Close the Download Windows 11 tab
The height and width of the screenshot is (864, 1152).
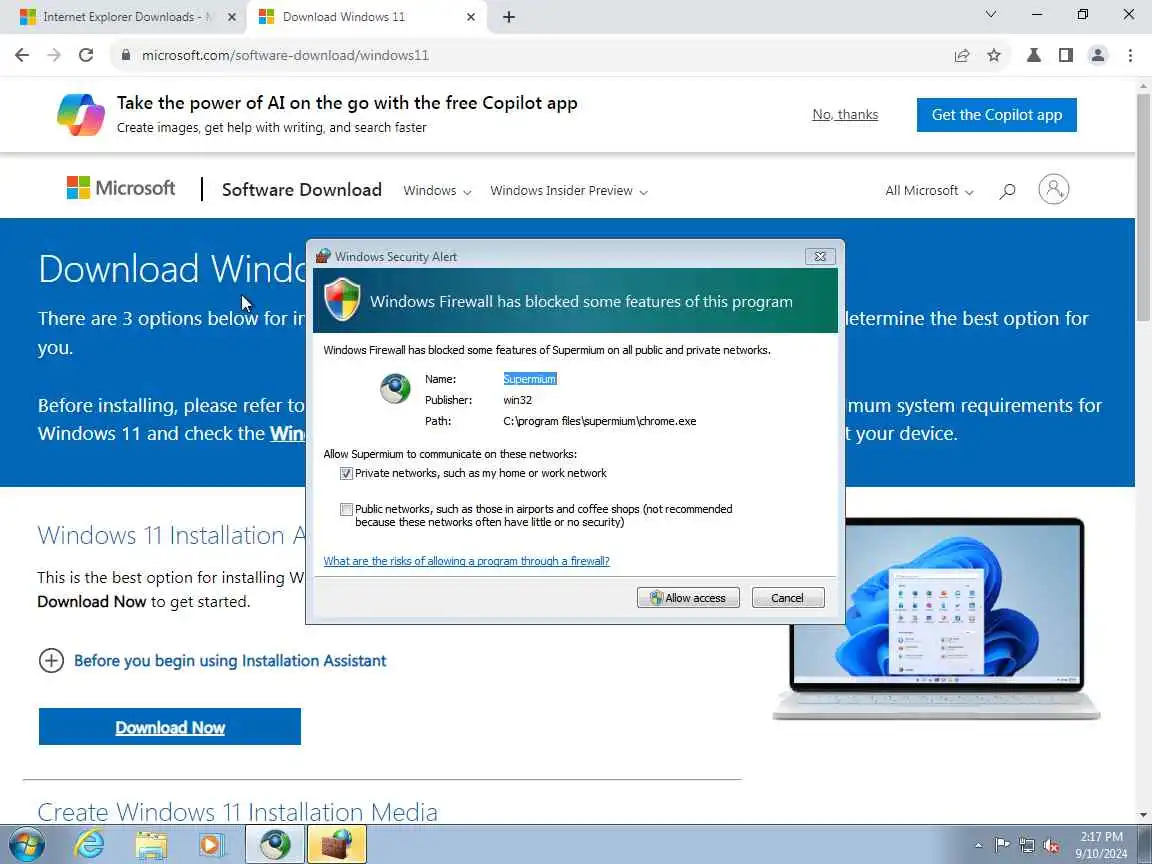coord(471,17)
